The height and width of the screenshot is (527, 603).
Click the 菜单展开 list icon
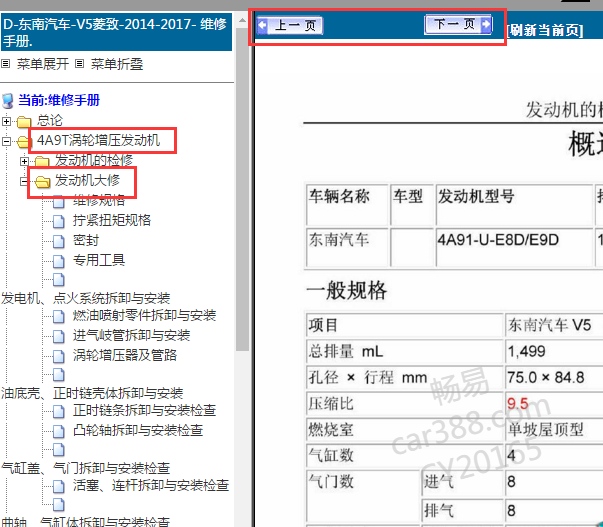coord(5,63)
